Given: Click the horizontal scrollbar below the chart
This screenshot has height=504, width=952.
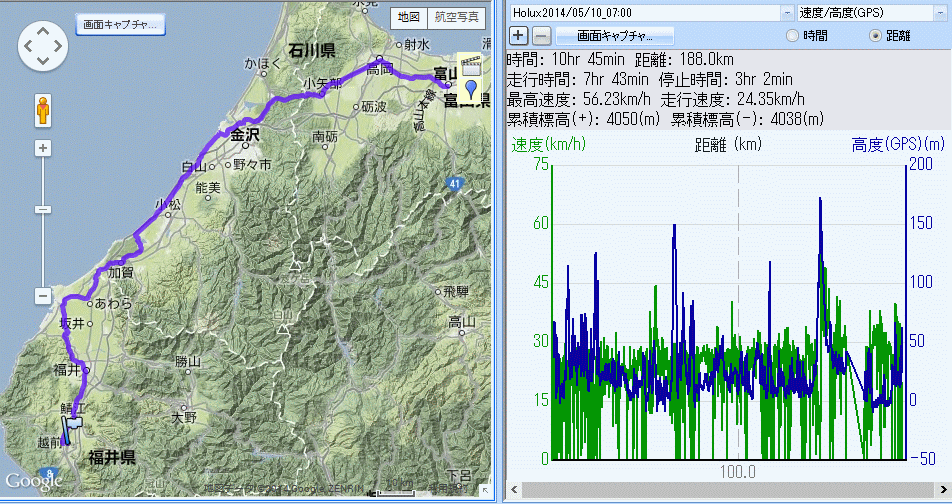Looking at the screenshot, I should pyautogui.click(x=730, y=490).
